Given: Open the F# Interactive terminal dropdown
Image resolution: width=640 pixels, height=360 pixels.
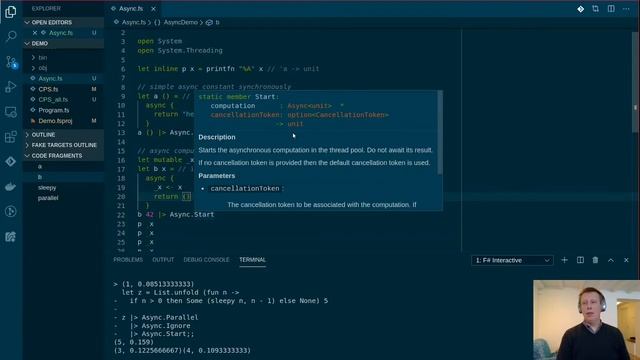Looking at the screenshot, I should (512, 260).
